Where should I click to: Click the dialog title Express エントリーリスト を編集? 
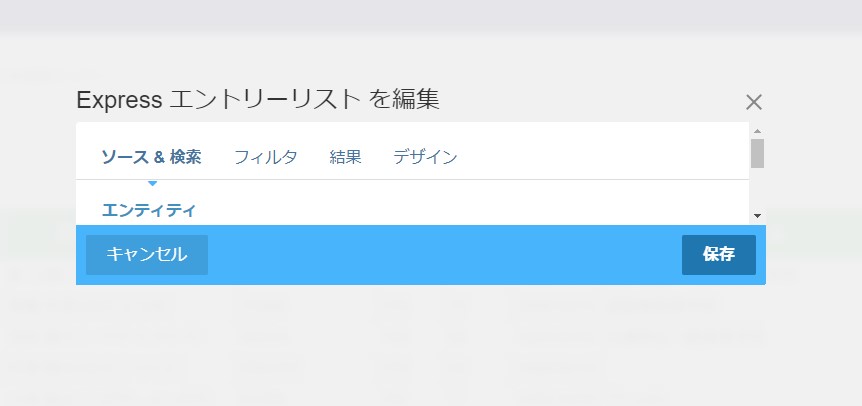[x=258, y=100]
